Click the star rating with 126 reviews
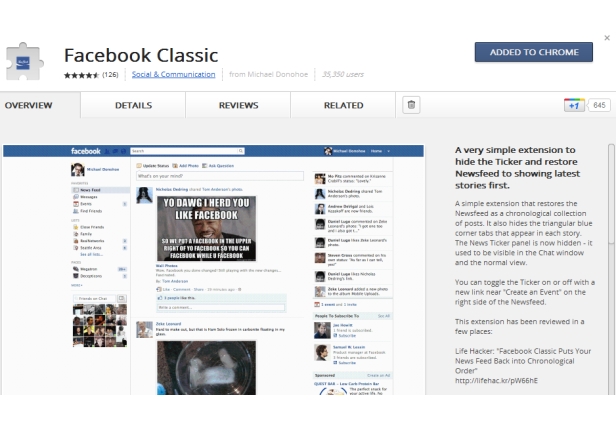 (91, 75)
